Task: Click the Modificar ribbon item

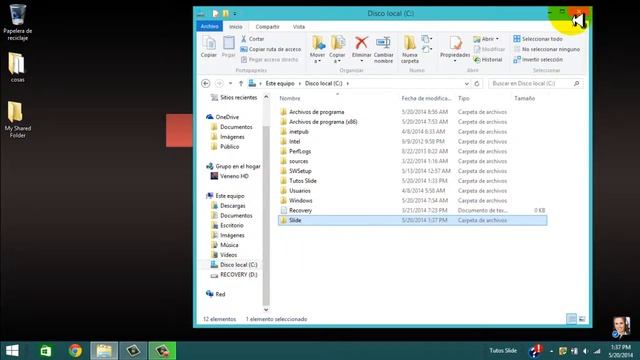Action: tap(489, 49)
